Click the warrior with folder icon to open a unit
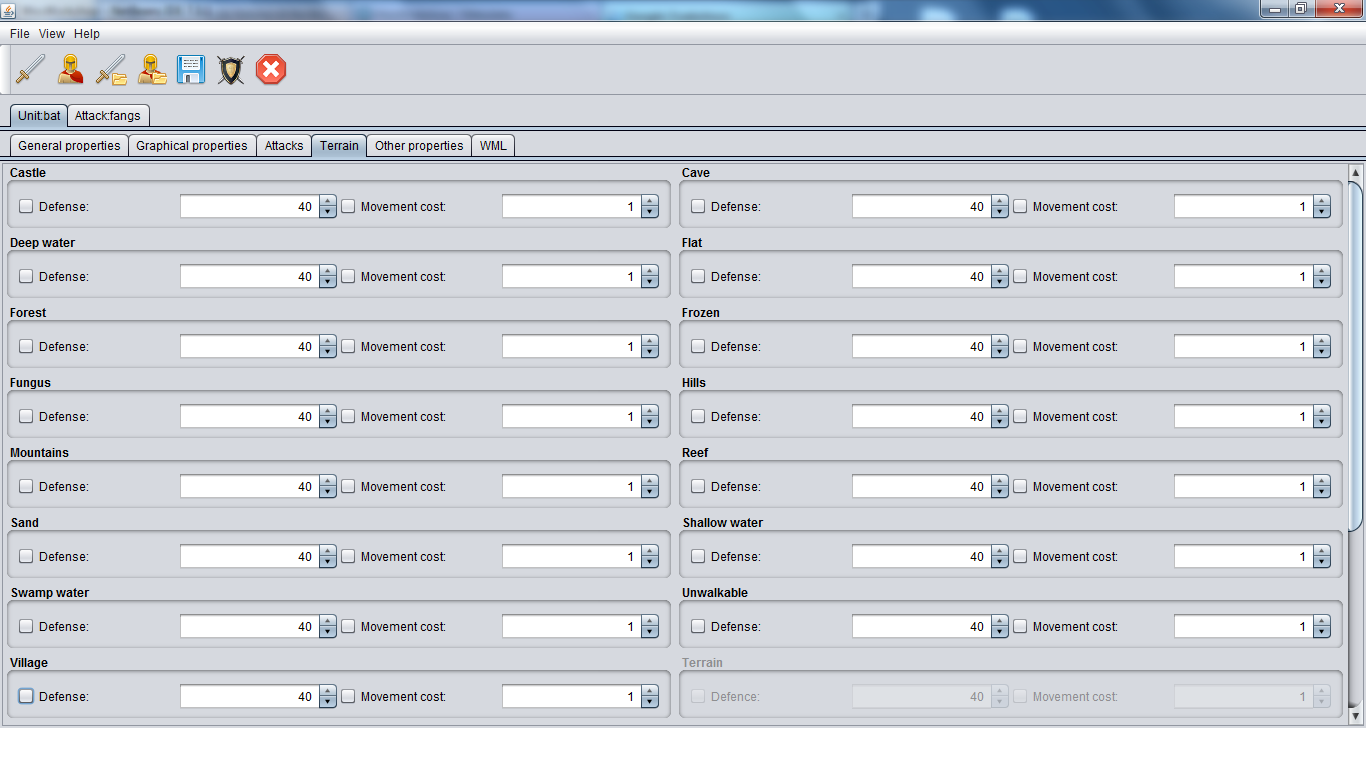Image resolution: width=1366 pixels, height=768 pixels. pos(151,70)
